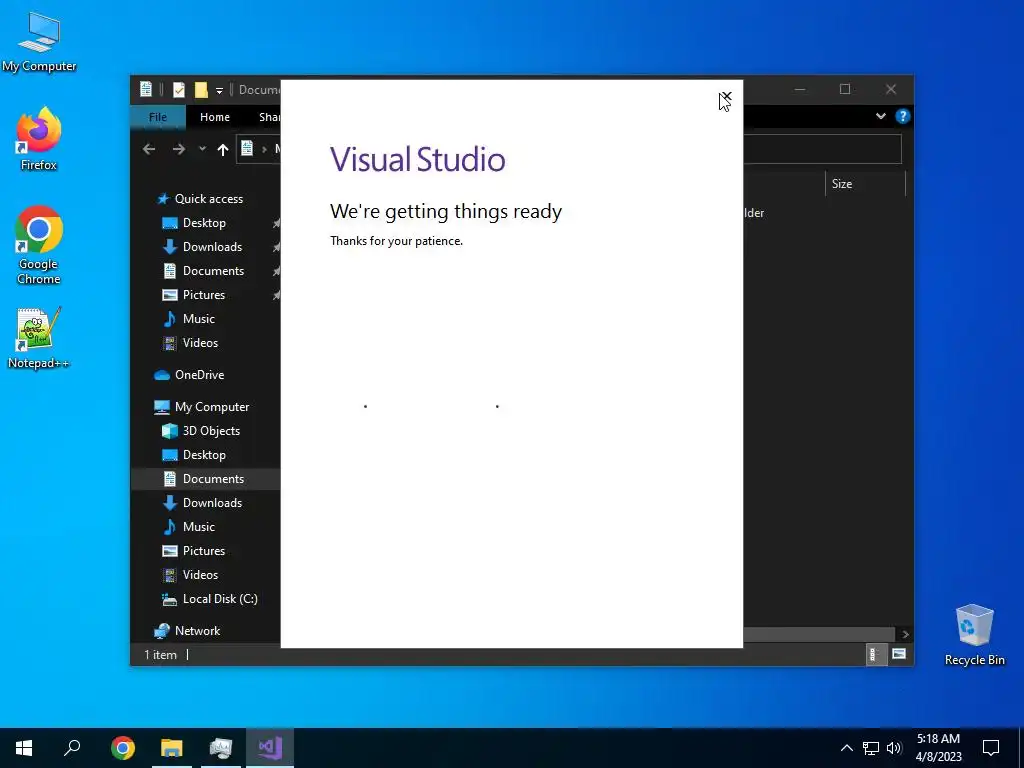Viewport: 1024px width, 768px height.
Task: Open Downloads under My Computer
Action: tap(212, 503)
